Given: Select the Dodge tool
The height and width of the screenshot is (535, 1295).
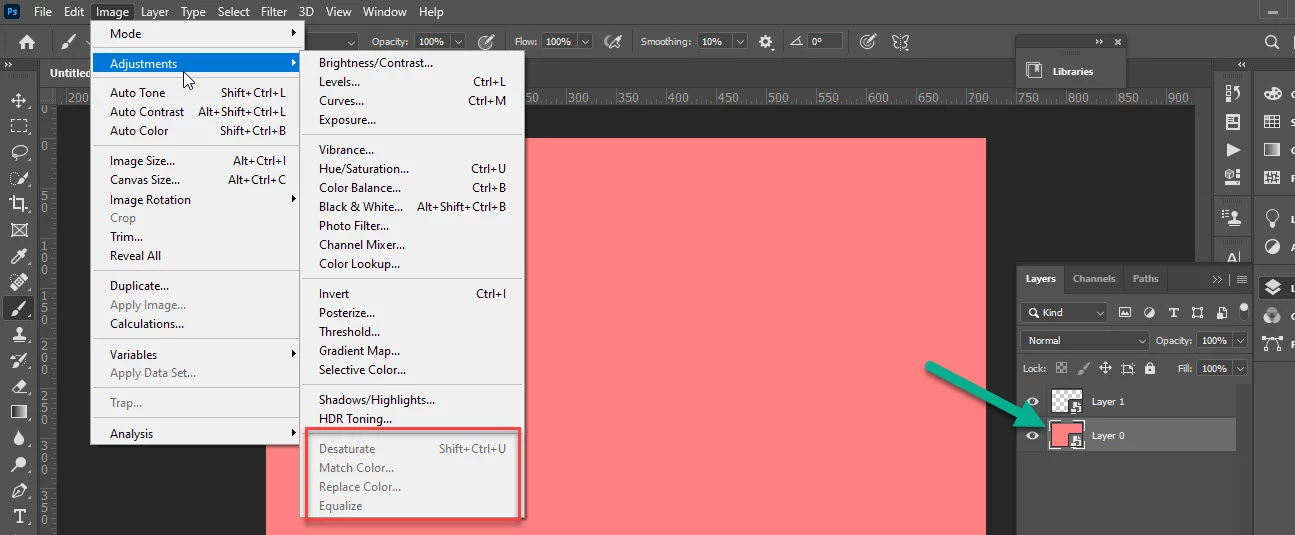Looking at the screenshot, I should tap(19, 464).
